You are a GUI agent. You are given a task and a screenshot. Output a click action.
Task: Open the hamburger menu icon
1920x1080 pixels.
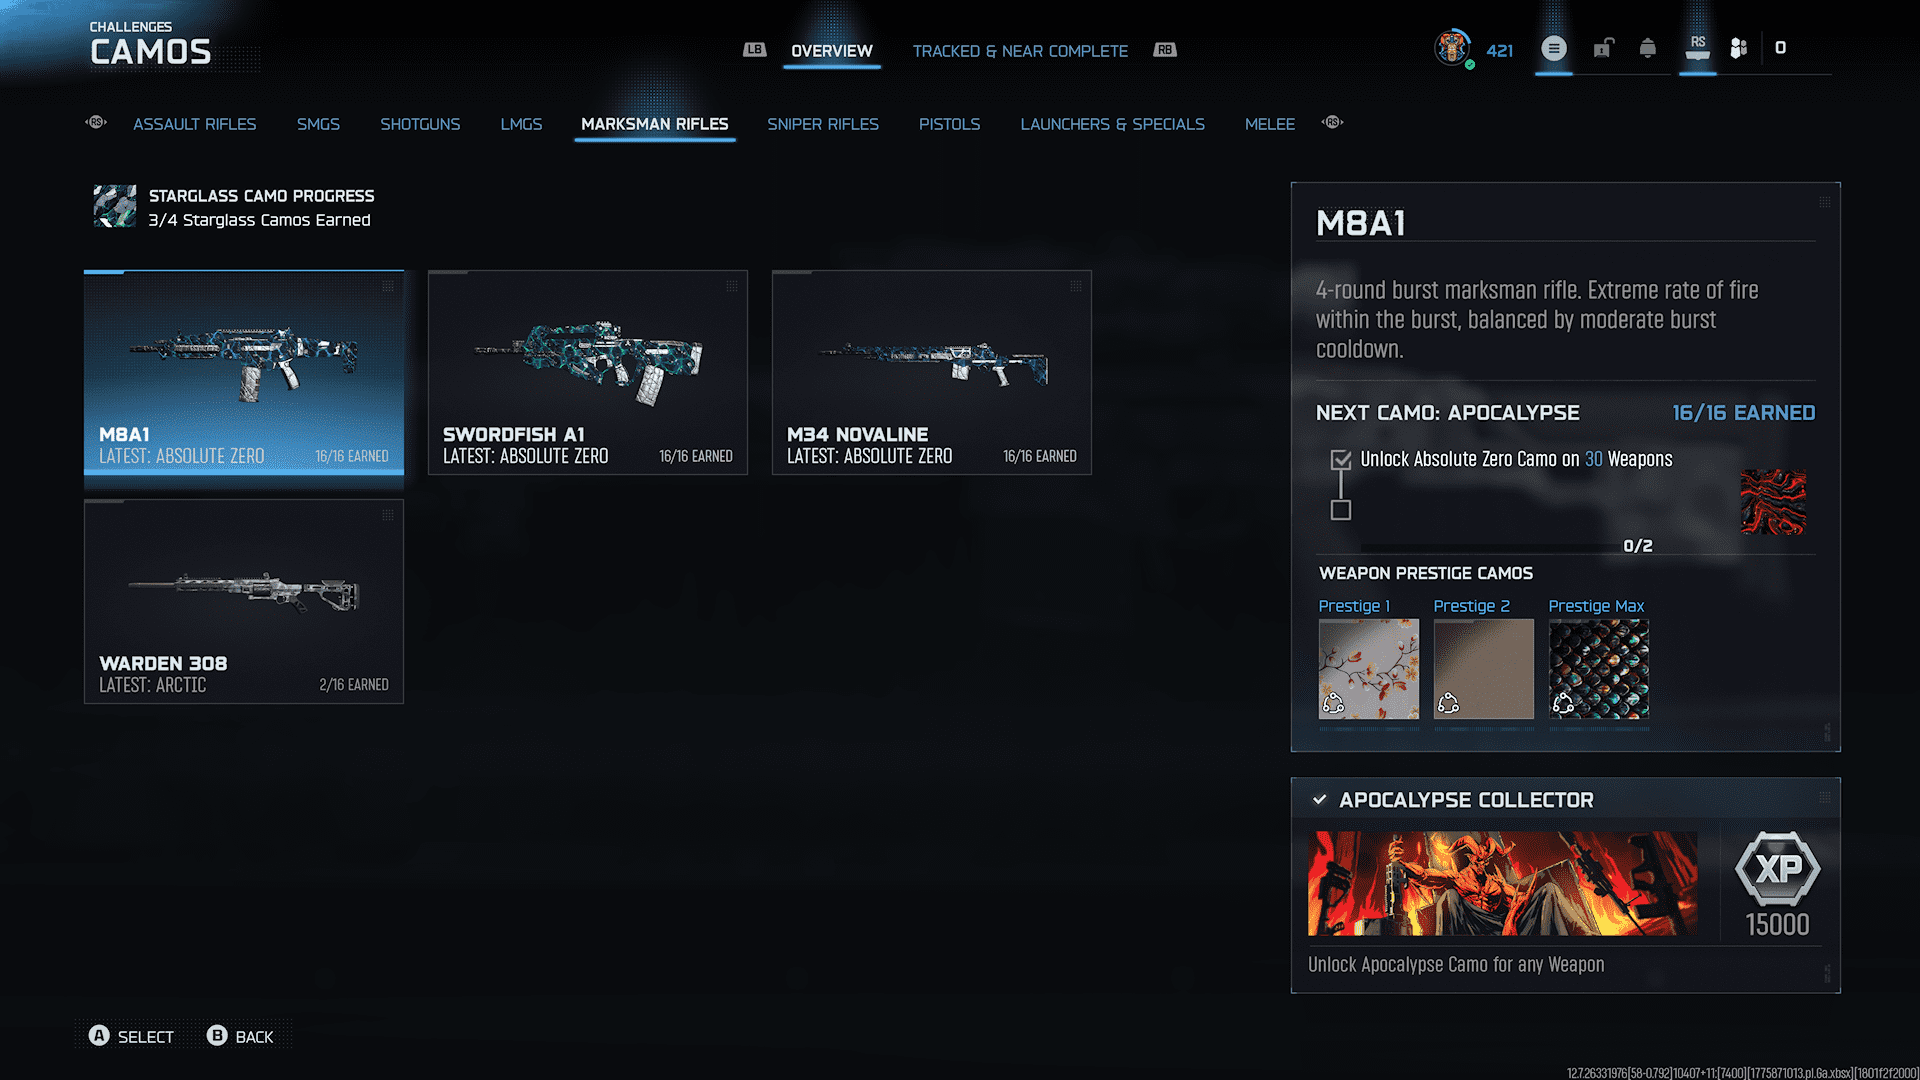click(x=1553, y=48)
